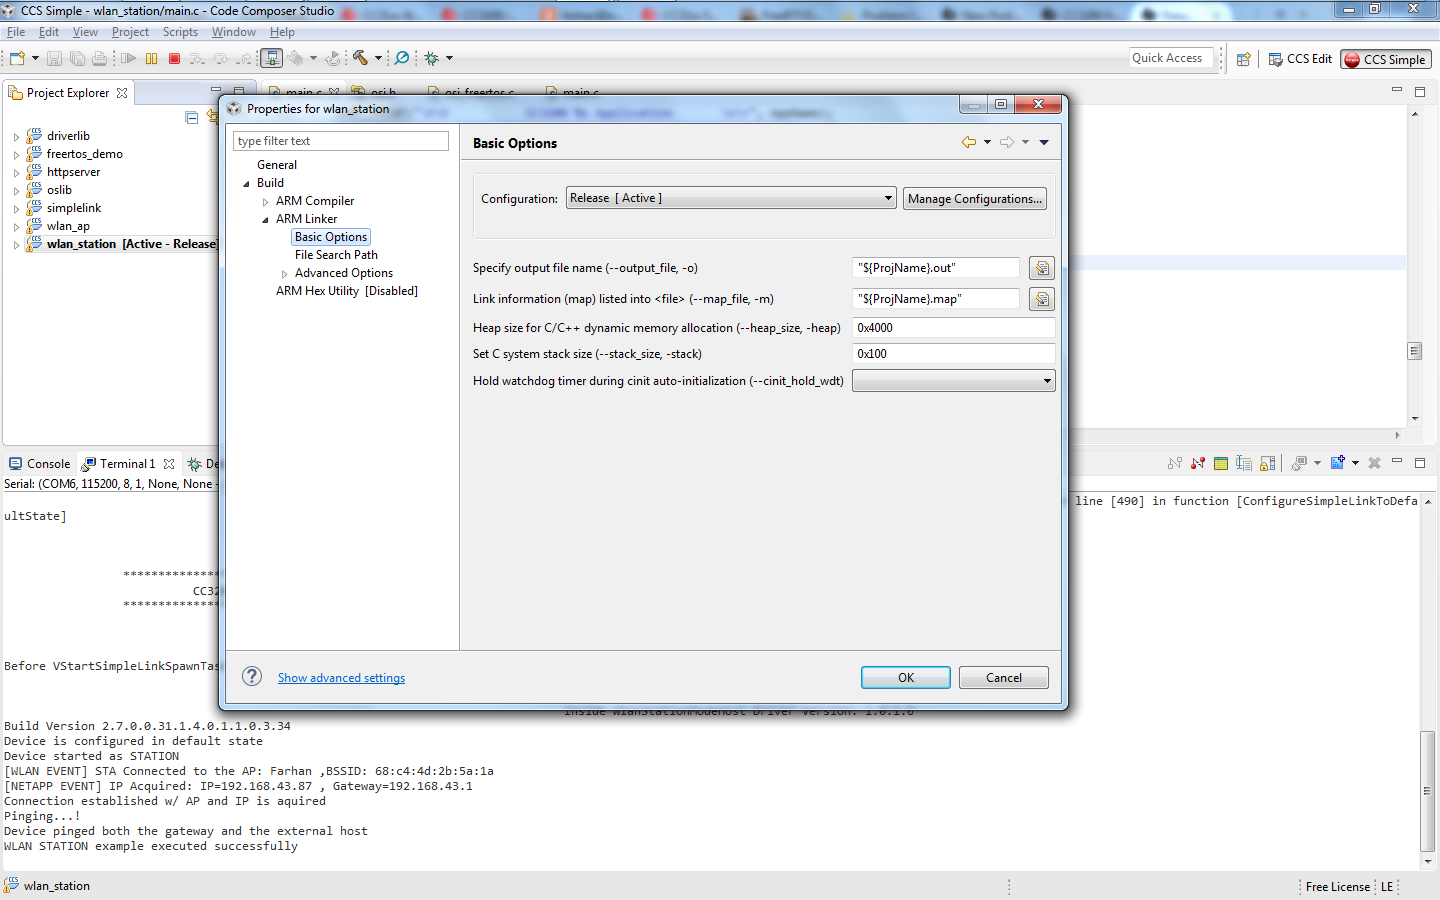Image resolution: width=1440 pixels, height=900 pixels.
Task: Open the New dropdown arrow in toolbar
Action: point(35,58)
